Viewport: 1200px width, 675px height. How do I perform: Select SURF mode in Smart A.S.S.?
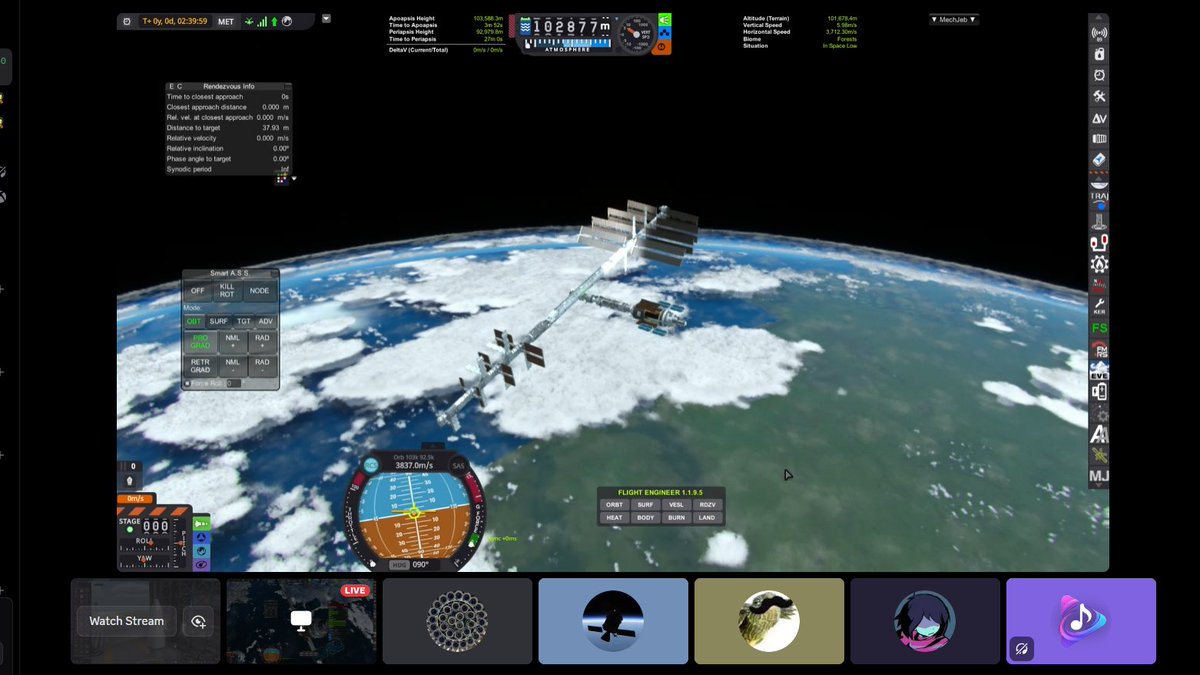(218, 321)
